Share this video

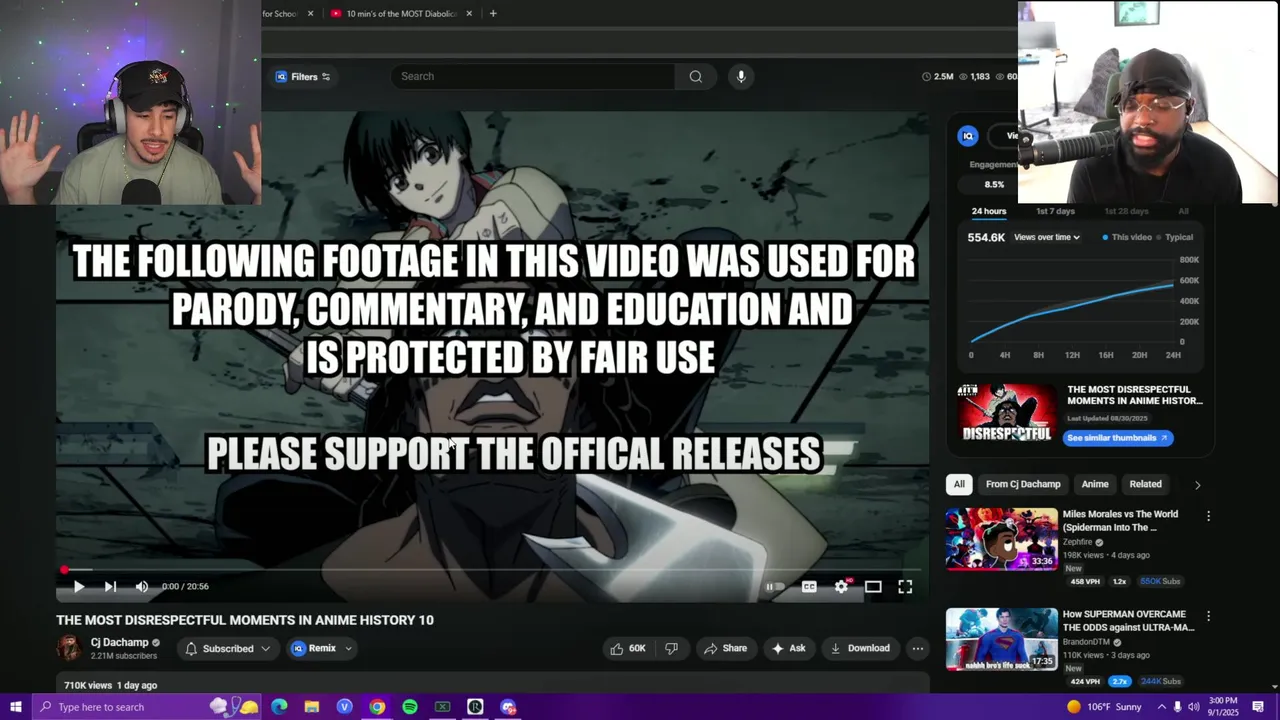click(725, 648)
